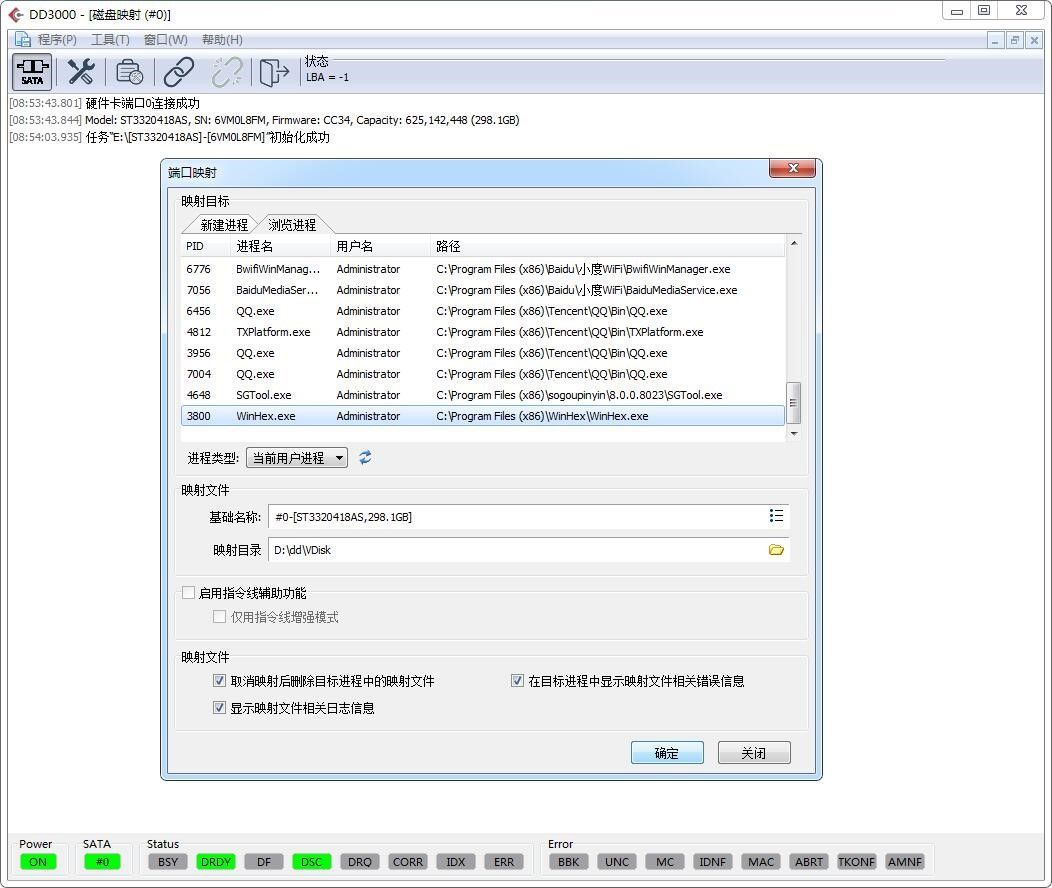Click the CORR status indicator
This screenshot has height=888, width=1052.
pyautogui.click(x=408, y=862)
